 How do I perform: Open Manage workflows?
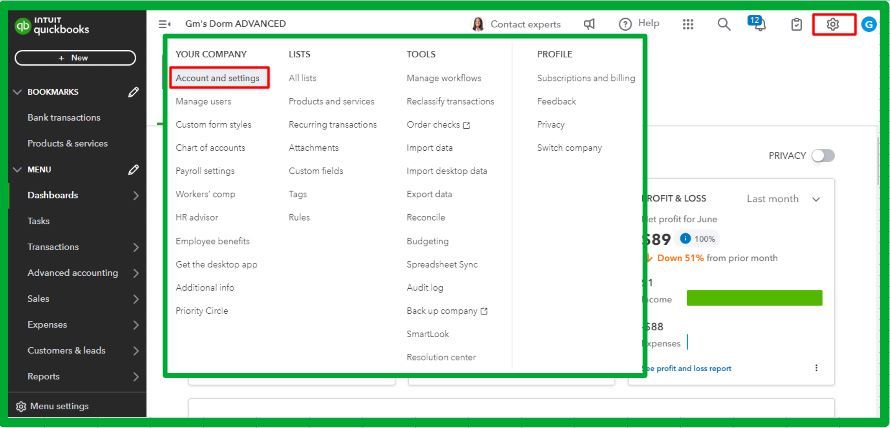(x=444, y=78)
